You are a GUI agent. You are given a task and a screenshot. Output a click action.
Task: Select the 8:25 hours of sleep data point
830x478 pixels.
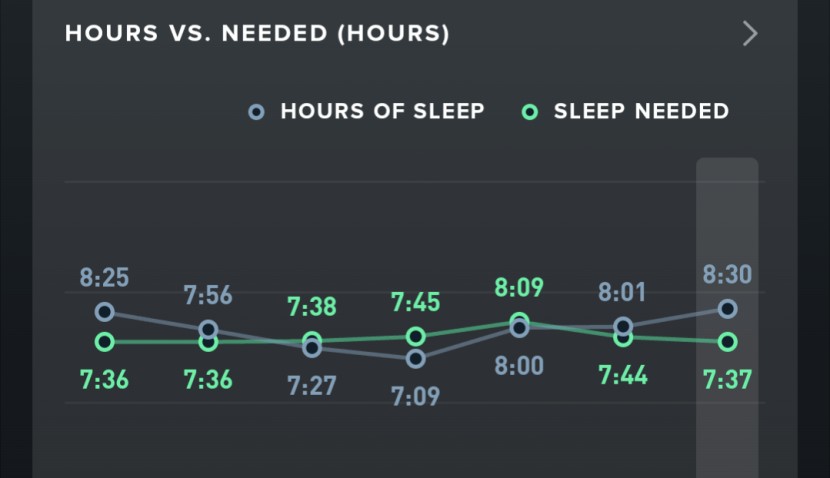104,312
